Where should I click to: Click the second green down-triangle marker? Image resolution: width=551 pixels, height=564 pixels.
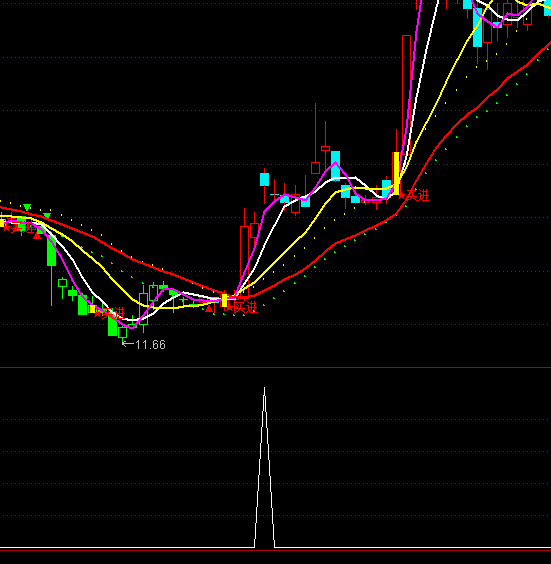(x=47, y=216)
